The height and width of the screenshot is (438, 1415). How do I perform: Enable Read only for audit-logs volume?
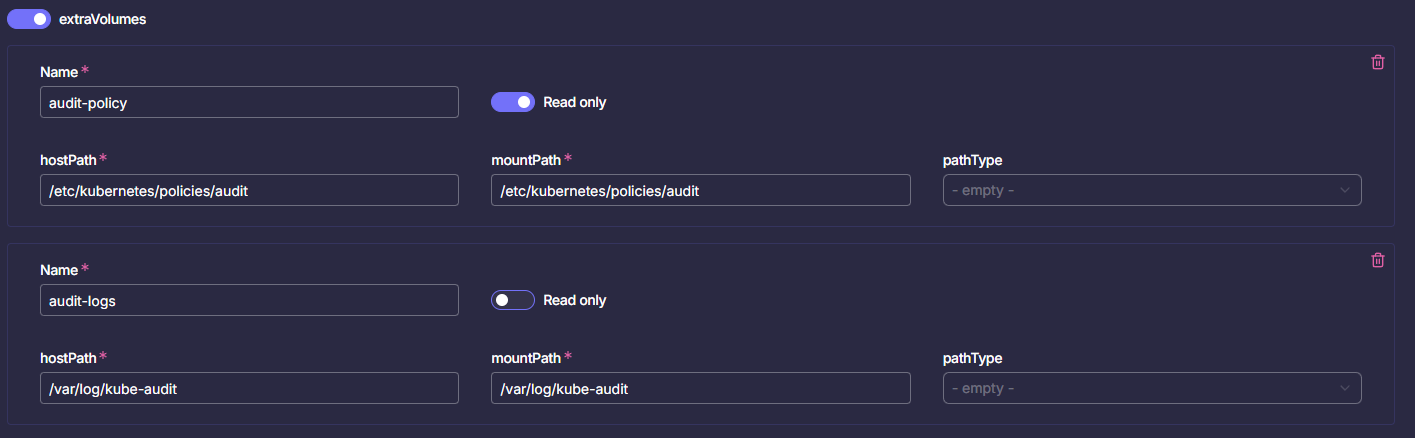coord(513,300)
